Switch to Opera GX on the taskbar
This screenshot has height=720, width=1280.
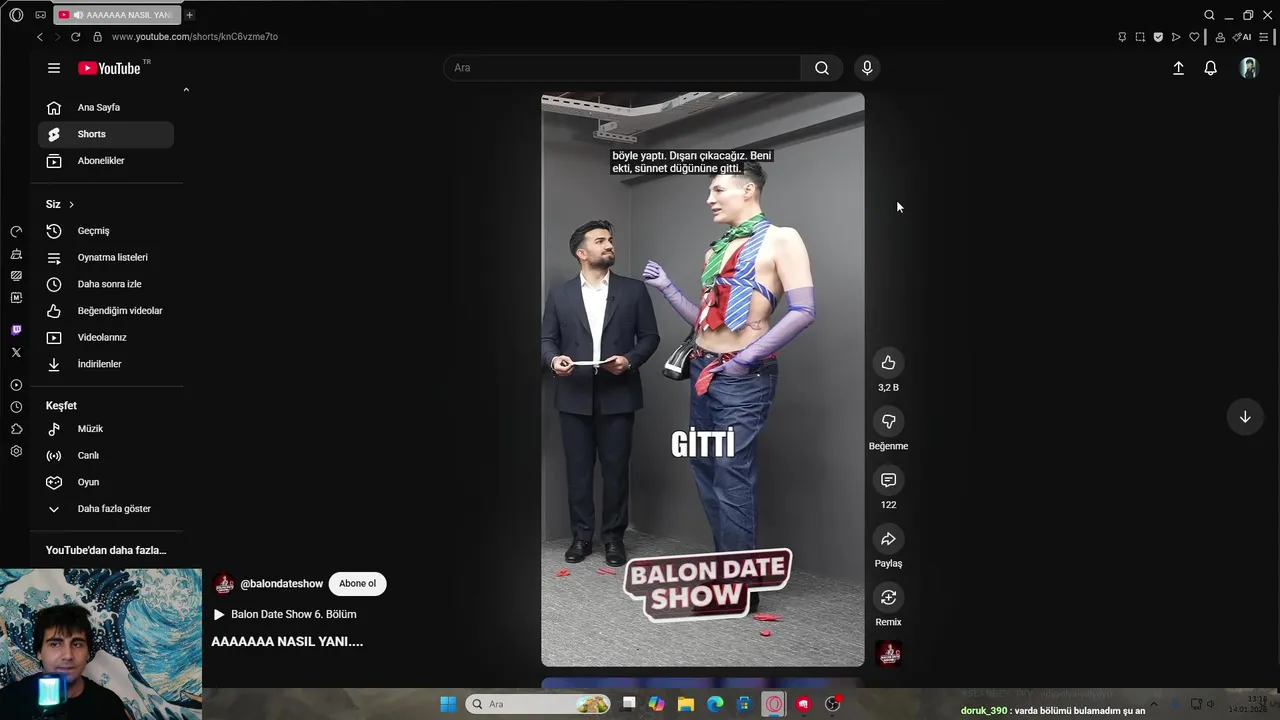point(774,704)
